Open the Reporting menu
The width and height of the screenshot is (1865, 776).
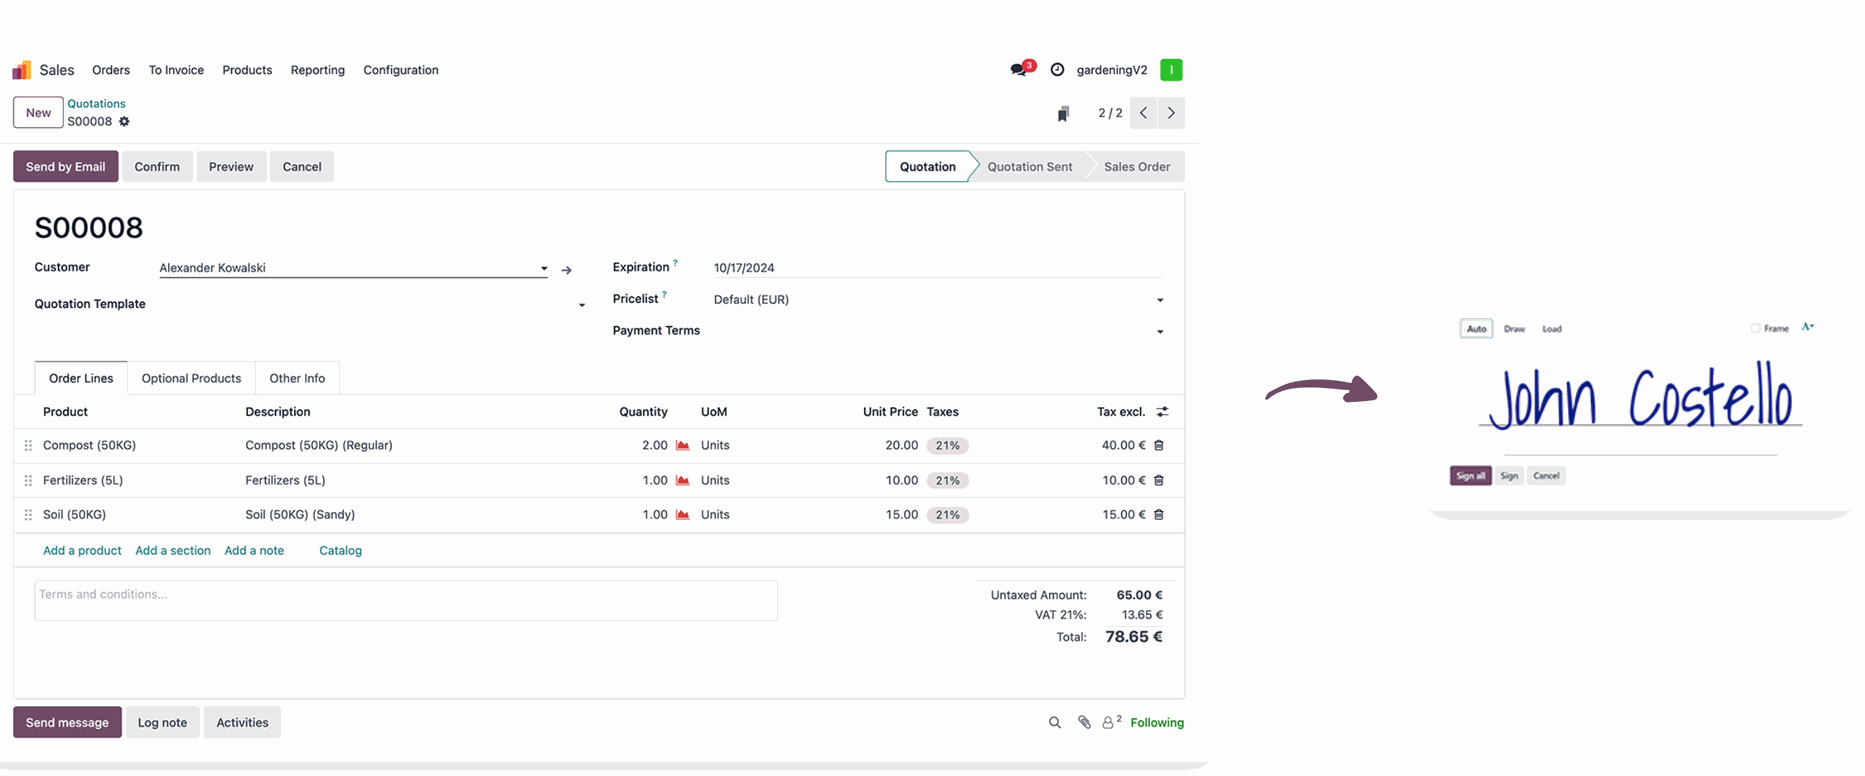(317, 70)
